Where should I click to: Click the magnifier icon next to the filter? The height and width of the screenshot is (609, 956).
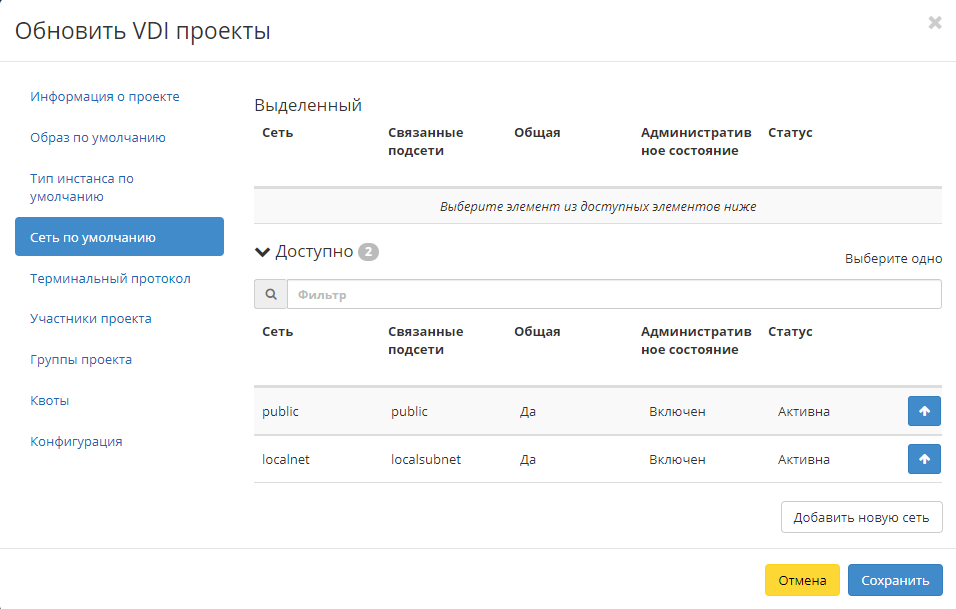(270, 294)
